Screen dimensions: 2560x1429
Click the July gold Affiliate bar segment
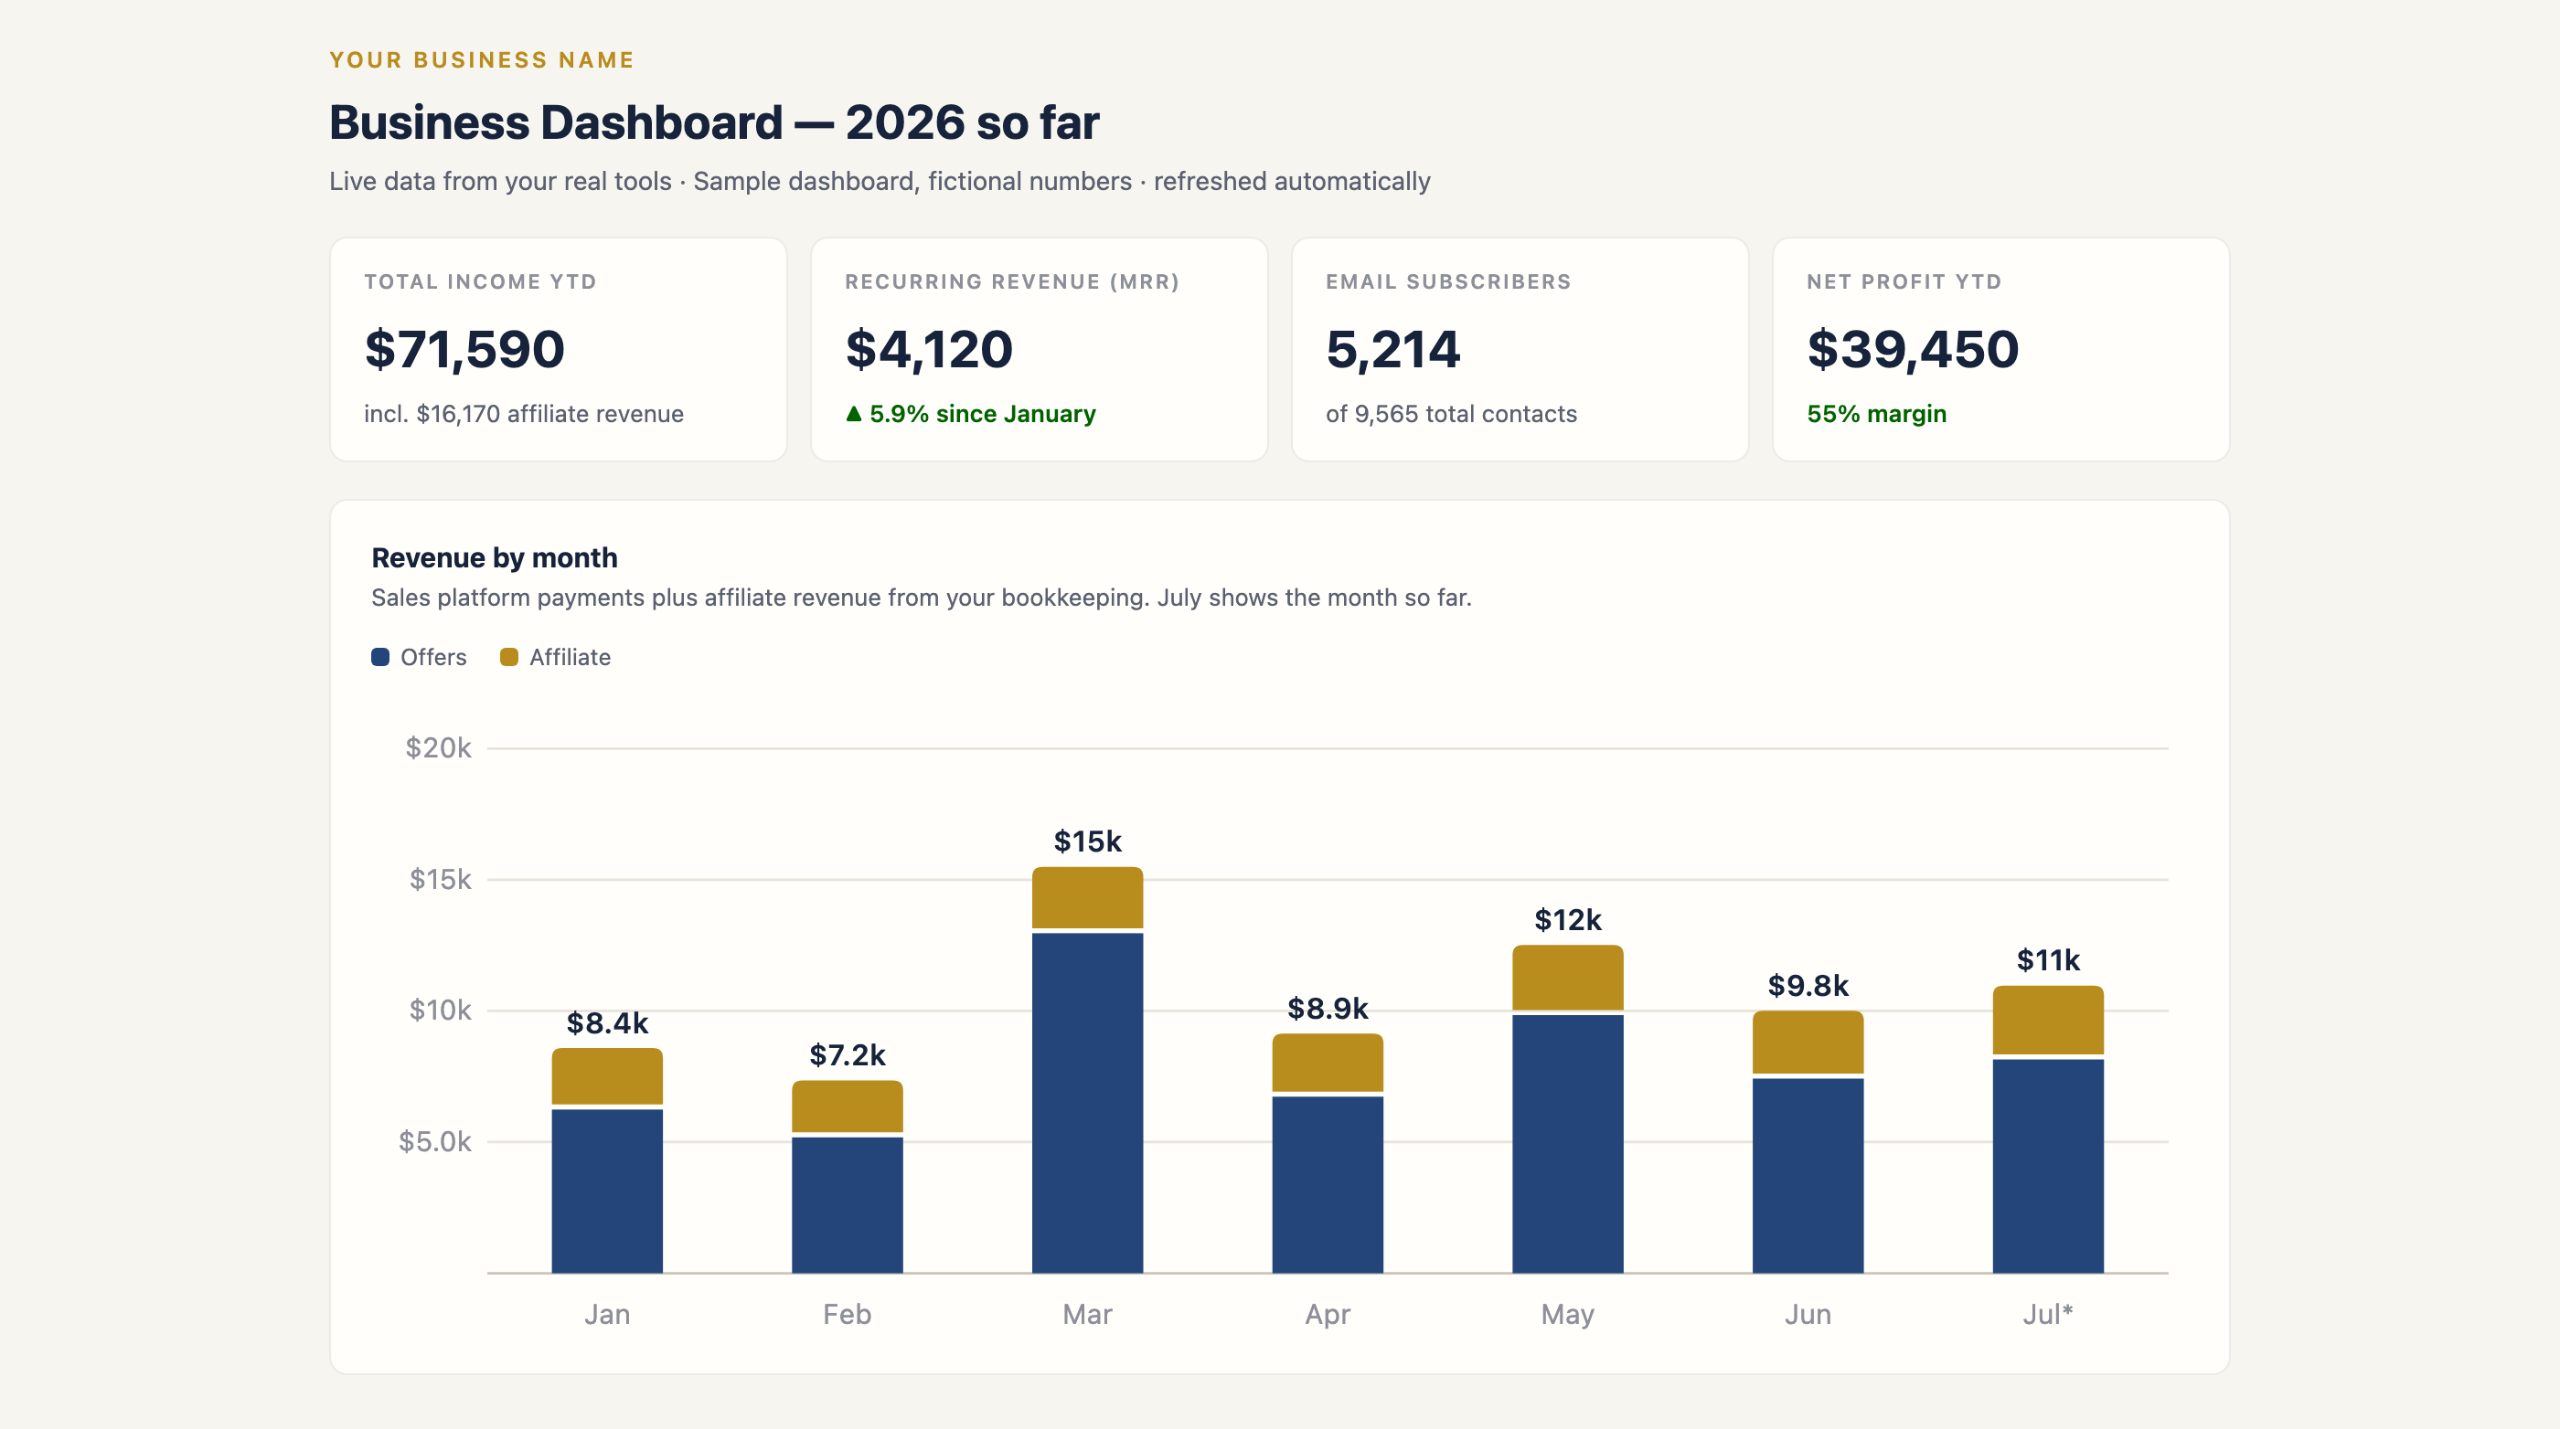click(x=2047, y=1020)
